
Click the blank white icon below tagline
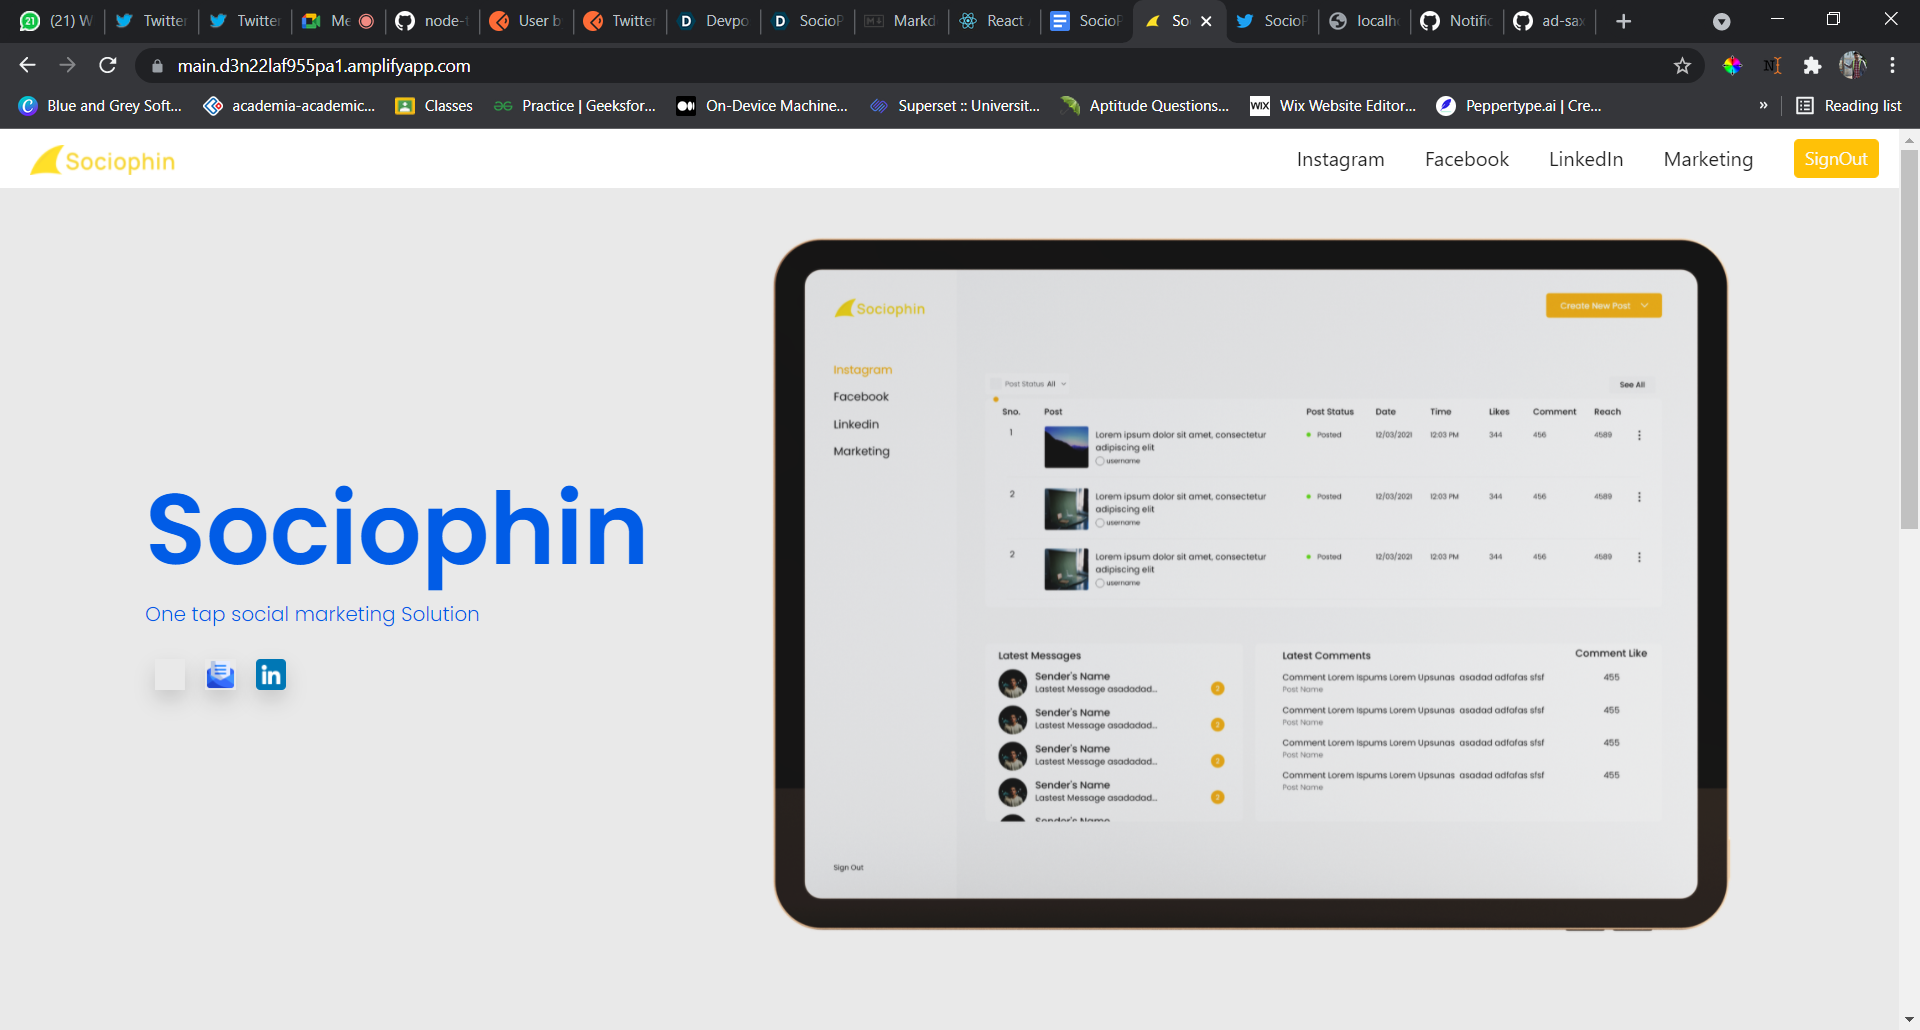[x=170, y=675]
